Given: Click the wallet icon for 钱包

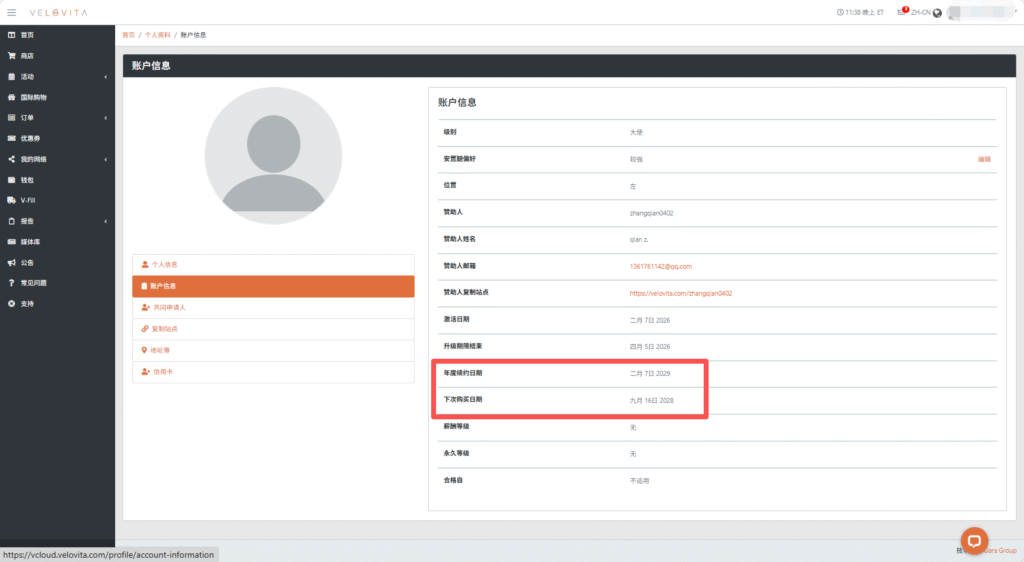Looking at the screenshot, I should pos(11,180).
